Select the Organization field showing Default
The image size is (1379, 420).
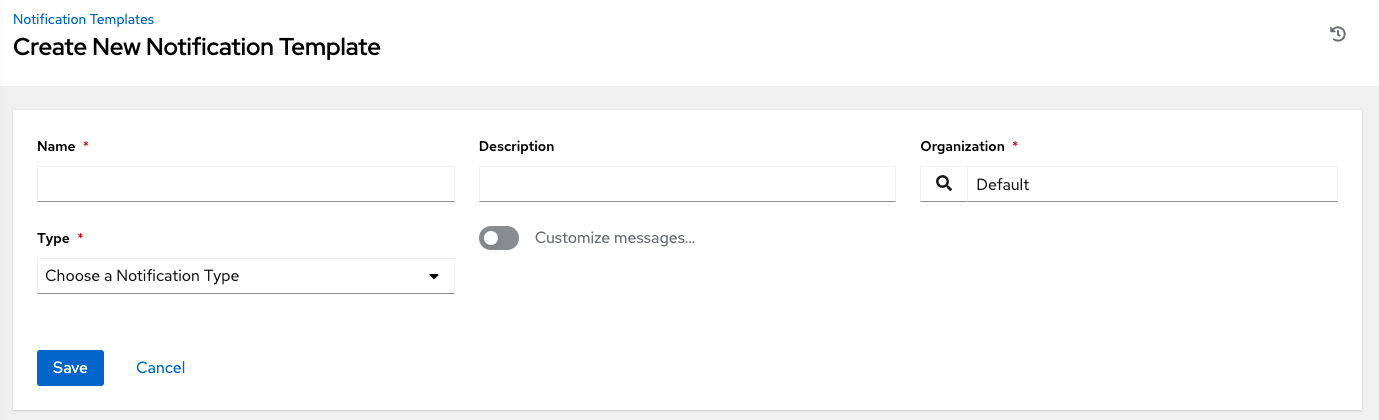1151,184
